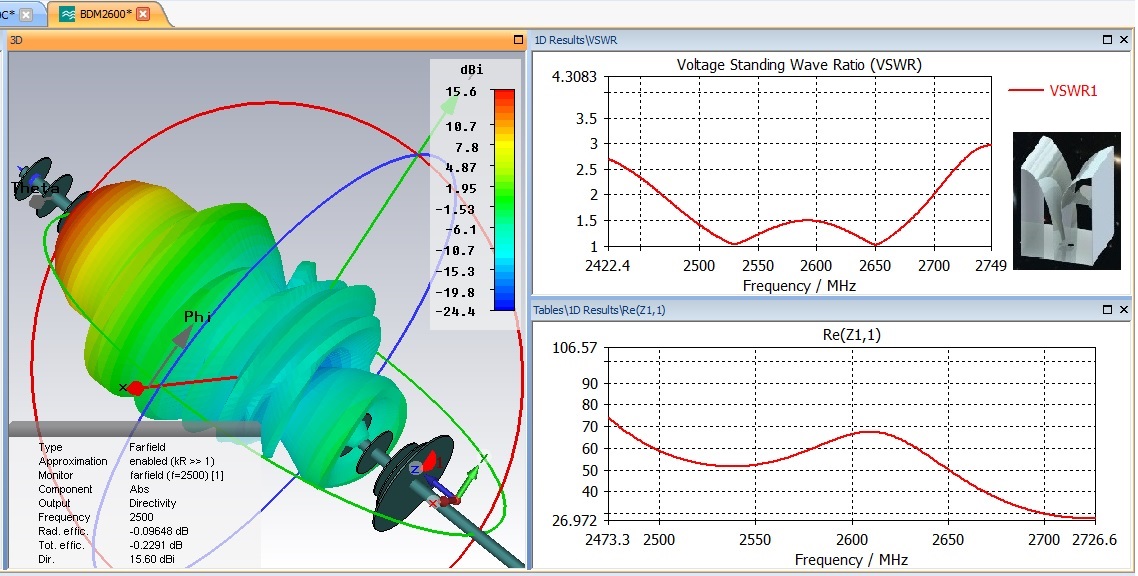The height and width of the screenshot is (576, 1138).
Task: Click the Component value Abs
Action: (139, 489)
